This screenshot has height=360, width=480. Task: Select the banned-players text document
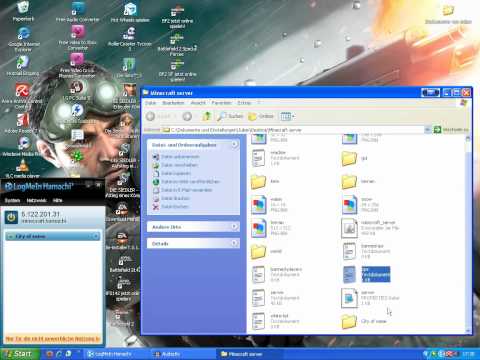(258, 275)
